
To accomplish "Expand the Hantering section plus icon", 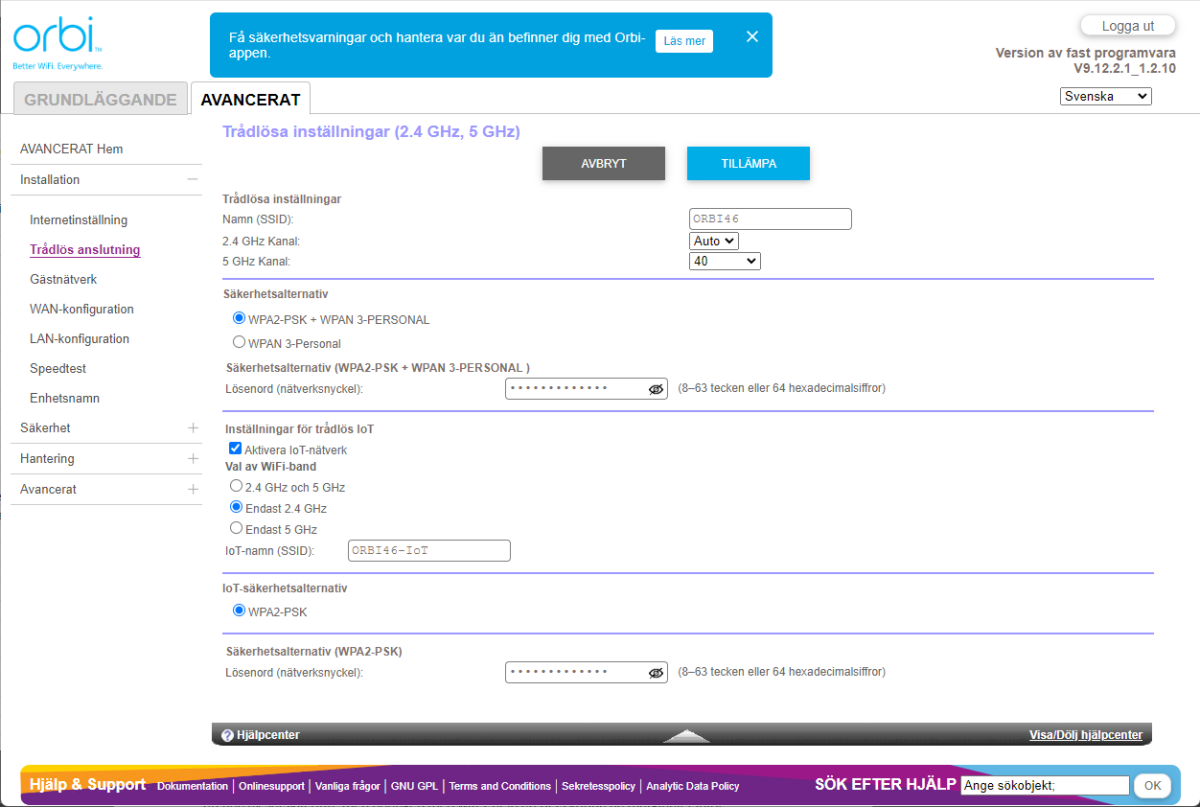I will tap(193, 459).
